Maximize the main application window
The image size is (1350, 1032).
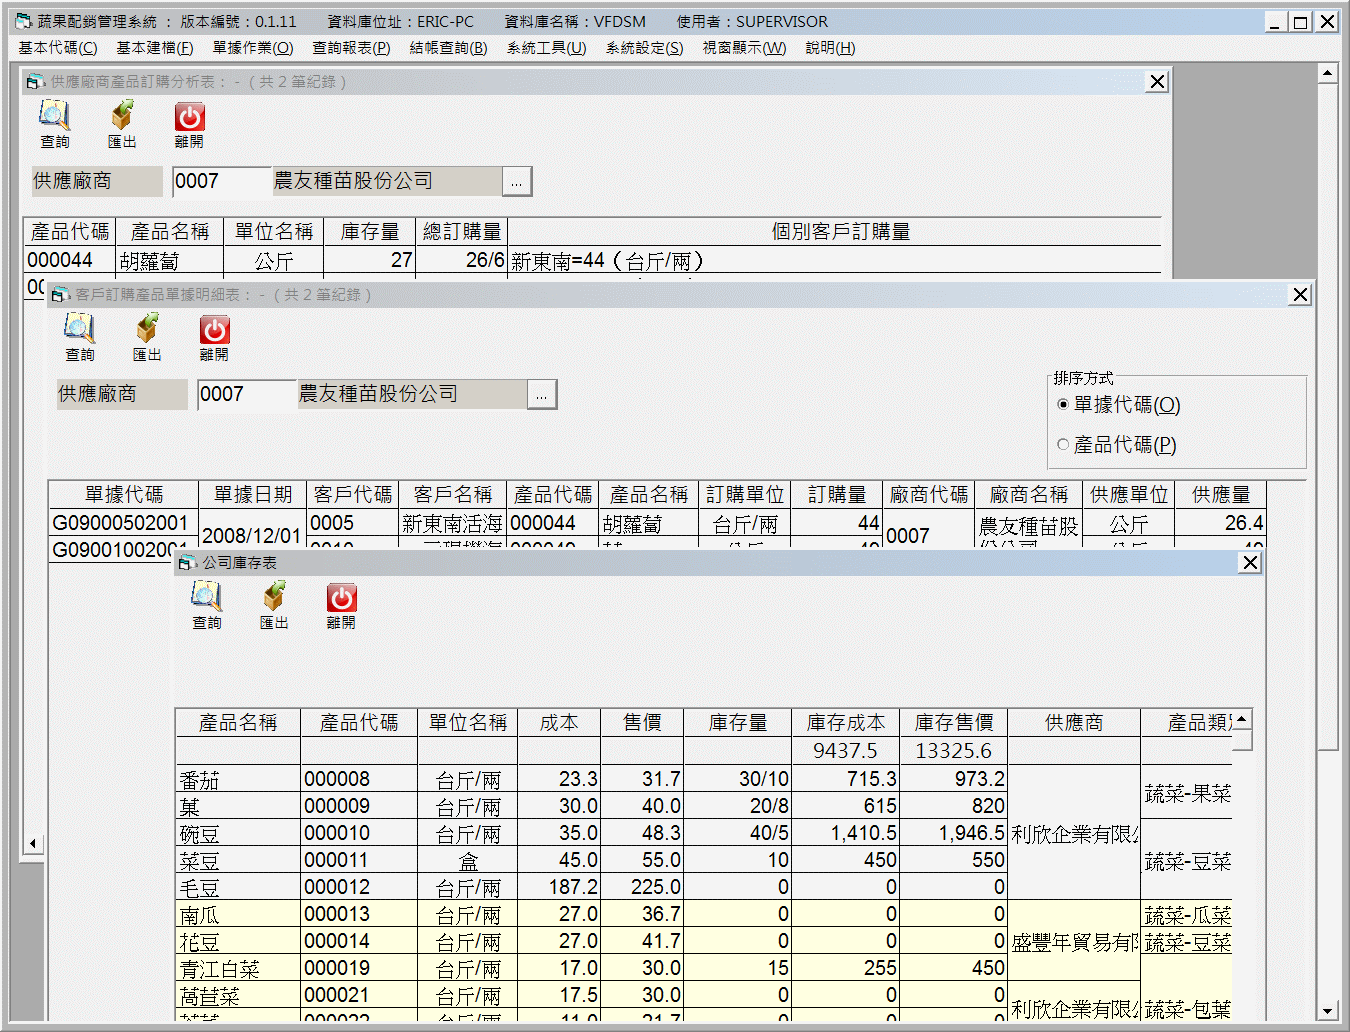click(1300, 22)
